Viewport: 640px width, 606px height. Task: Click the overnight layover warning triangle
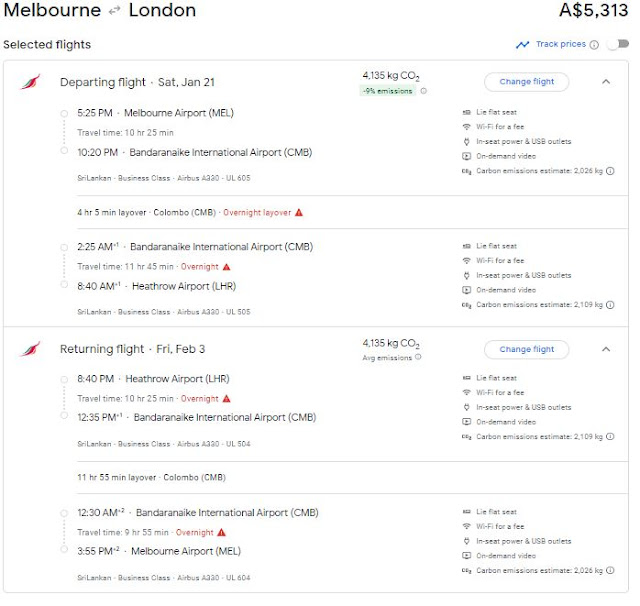tap(299, 213)
